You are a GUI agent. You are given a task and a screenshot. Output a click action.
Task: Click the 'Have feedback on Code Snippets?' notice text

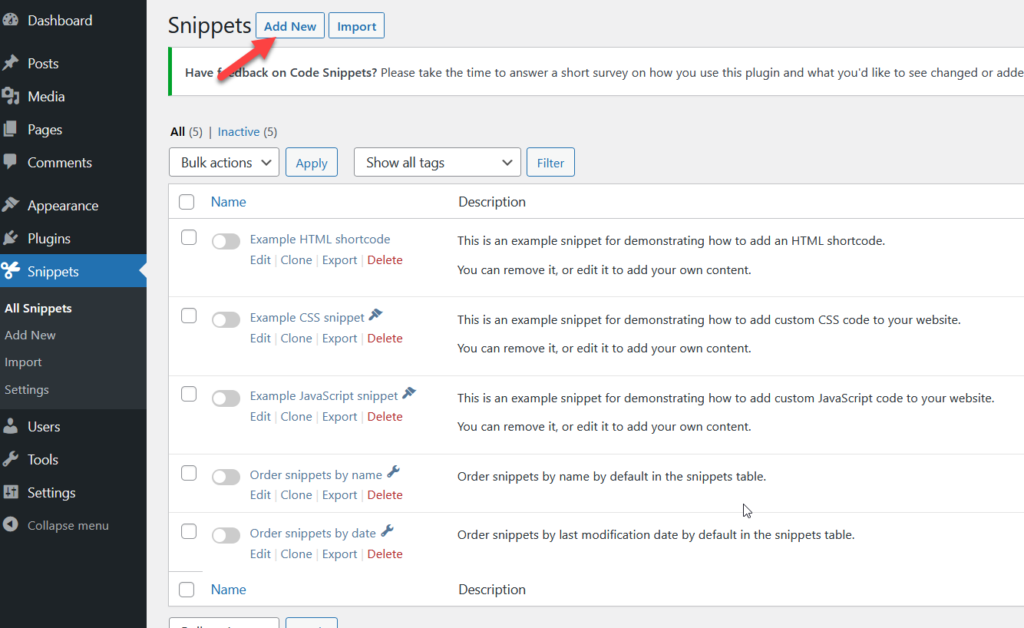point(281,72)
